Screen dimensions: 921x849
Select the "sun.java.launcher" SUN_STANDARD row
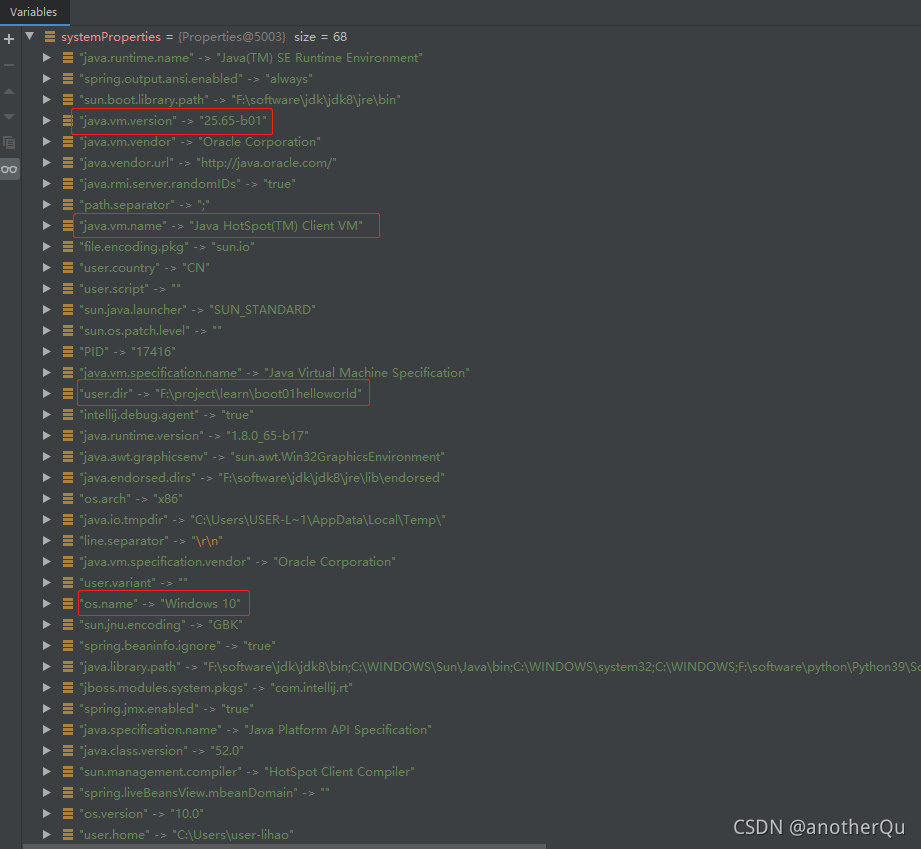point(197,310)
